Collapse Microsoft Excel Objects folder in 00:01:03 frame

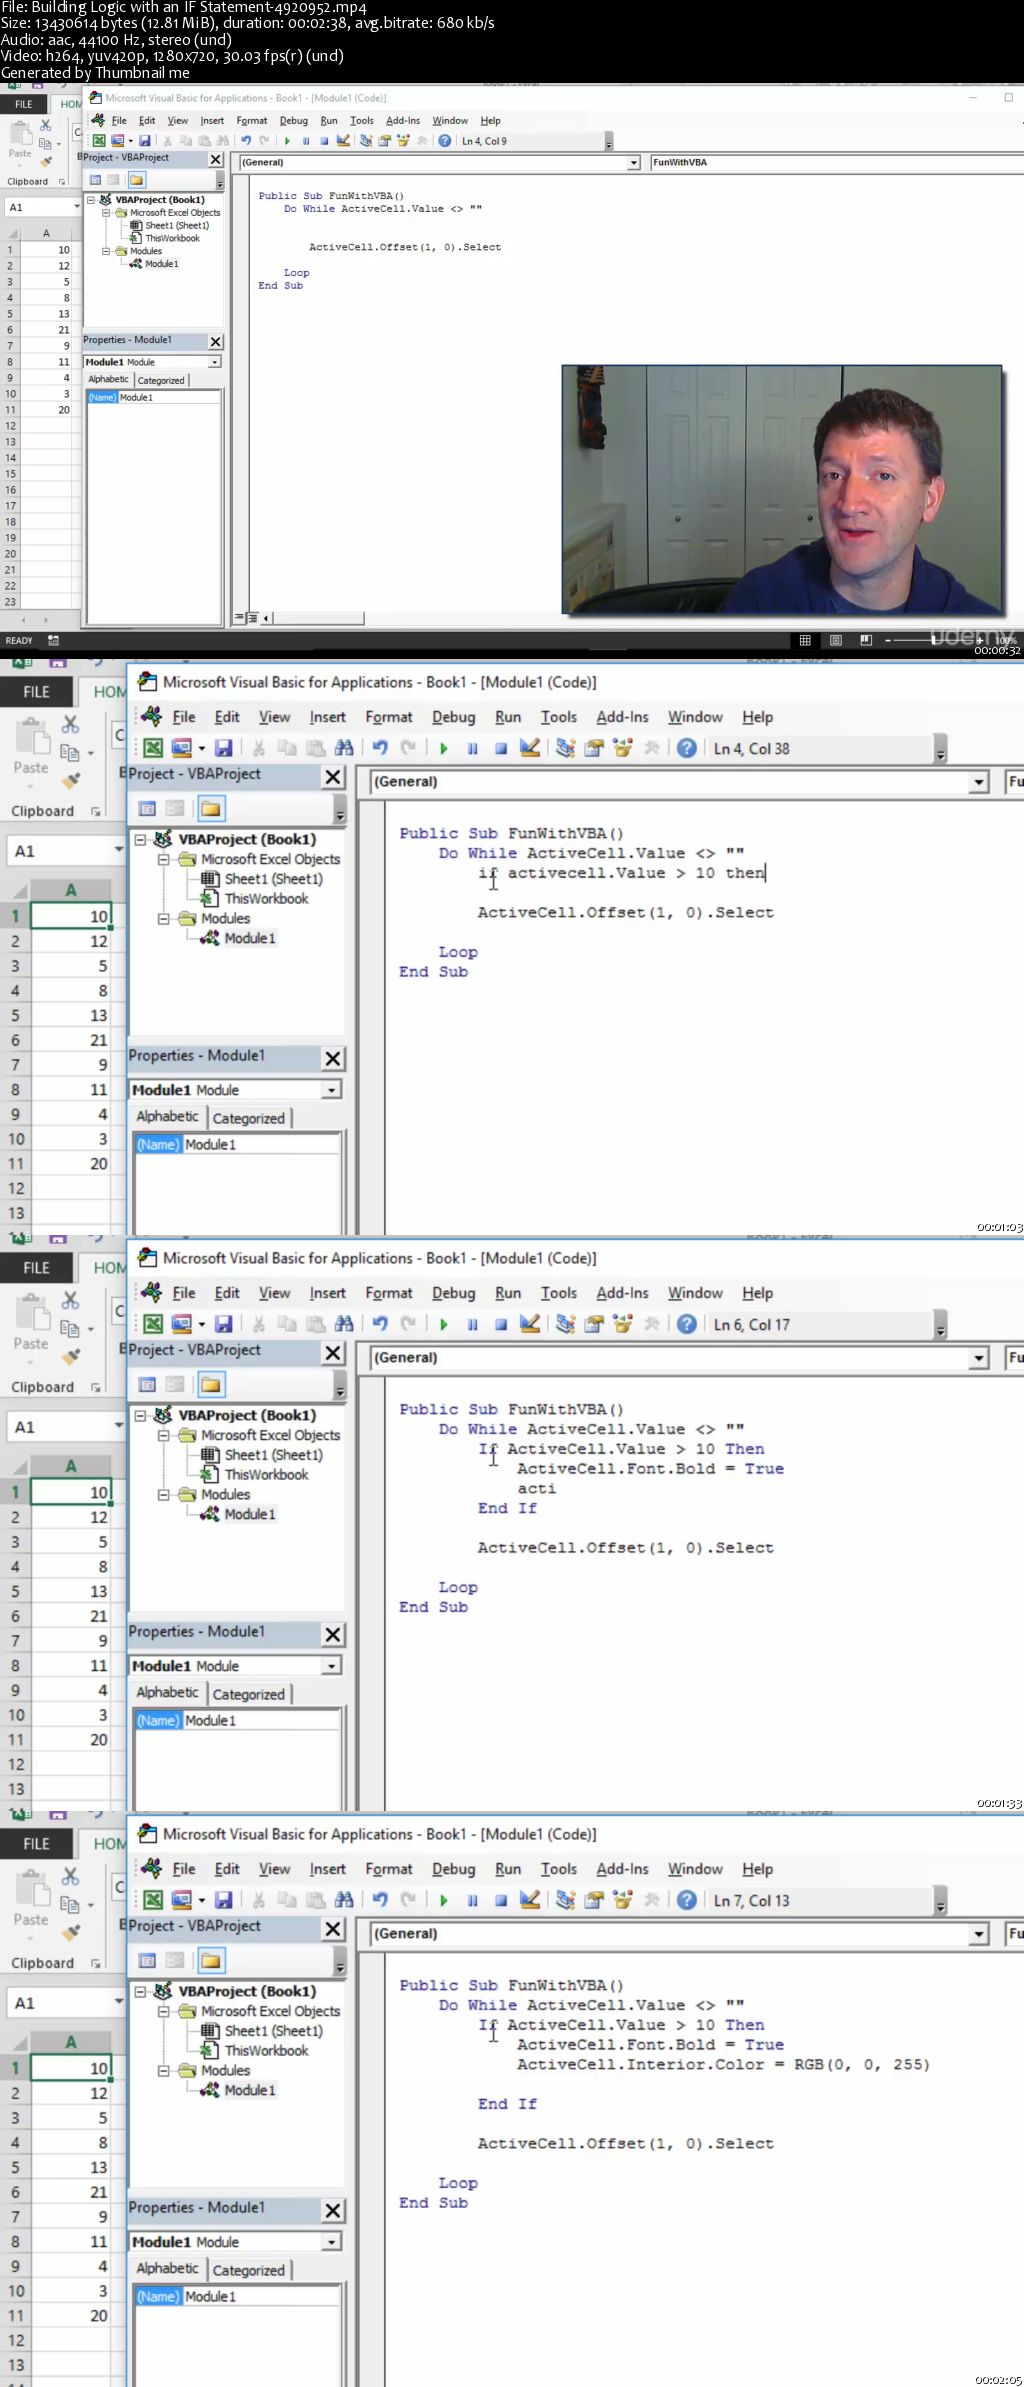coord(163,859)
